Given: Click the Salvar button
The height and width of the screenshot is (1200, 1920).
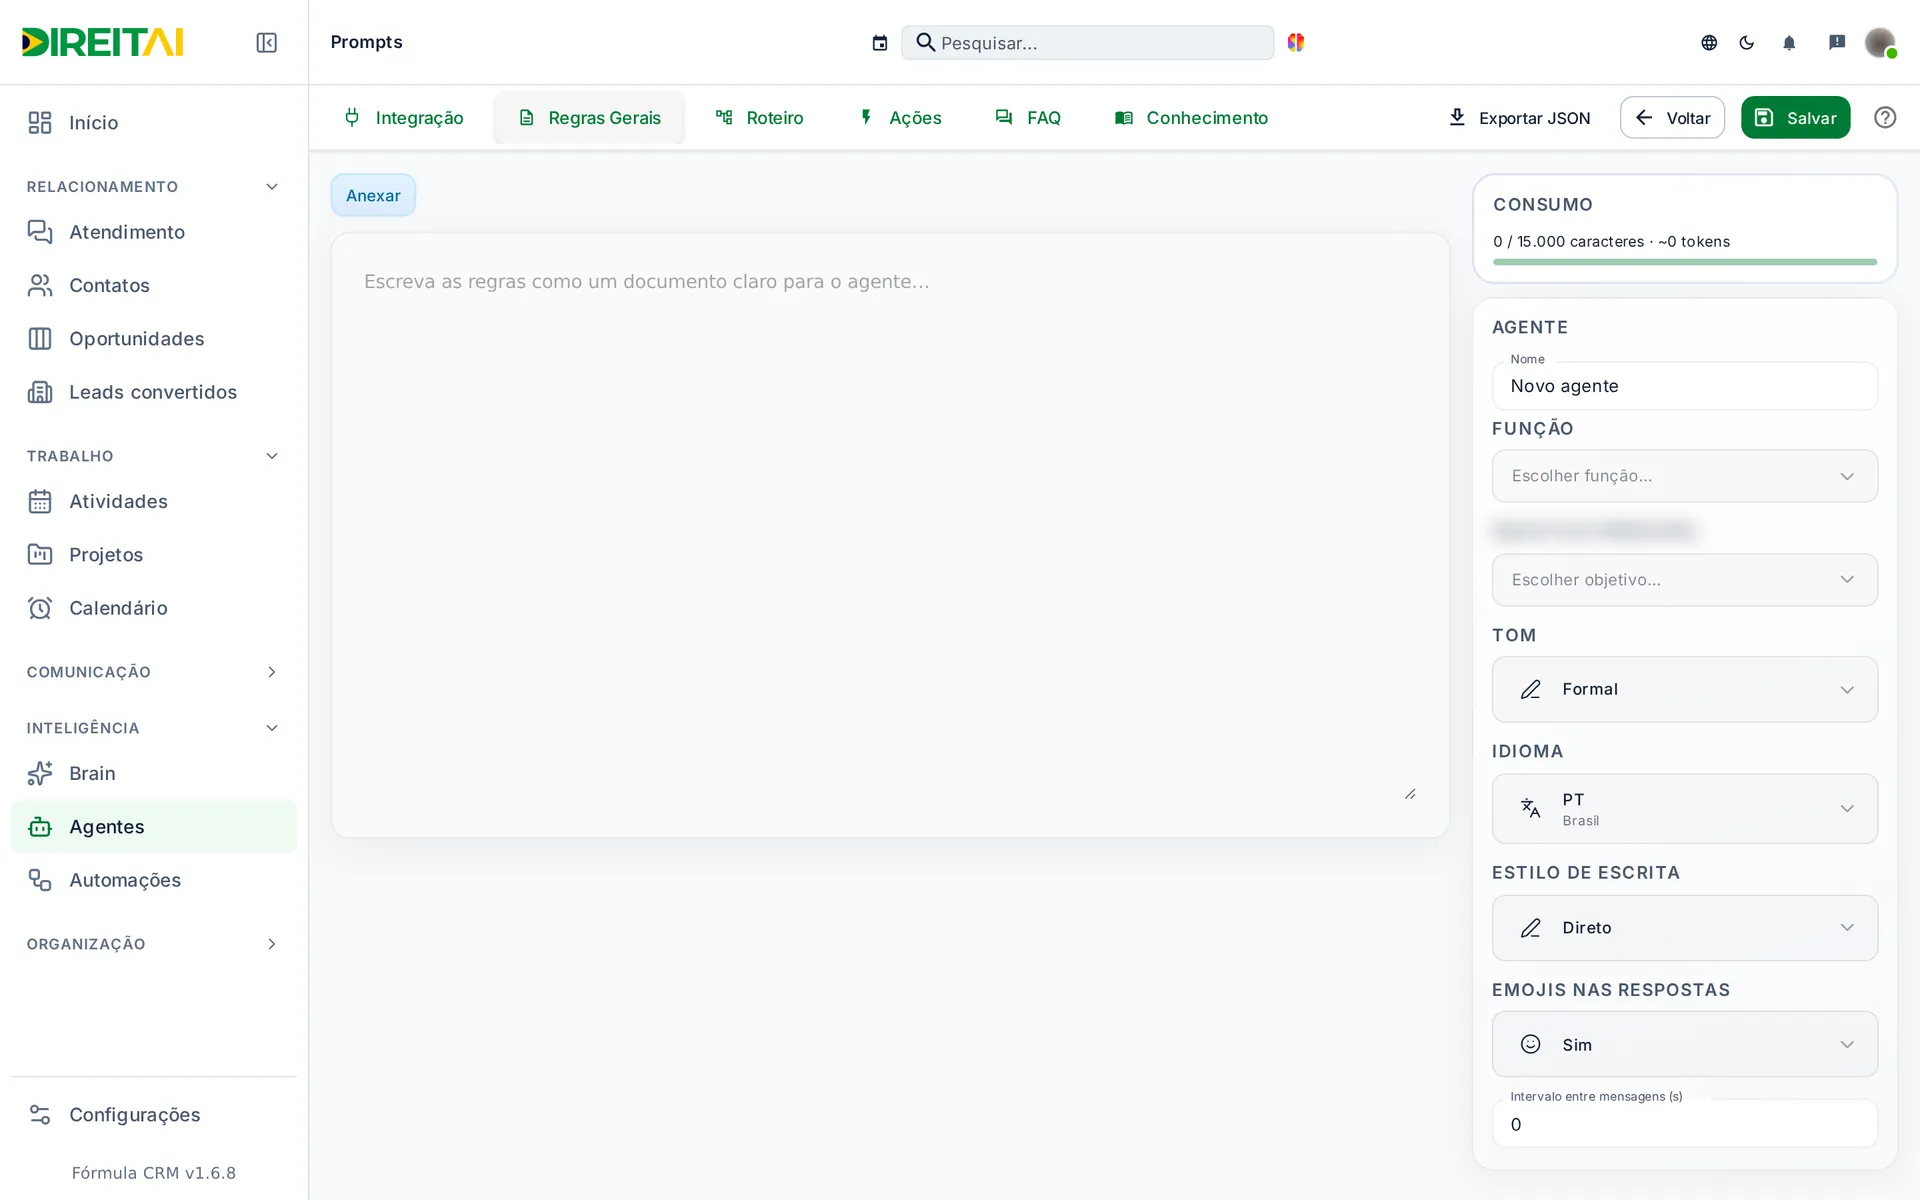Looking at the screenshot, I should pos(1795,118).
